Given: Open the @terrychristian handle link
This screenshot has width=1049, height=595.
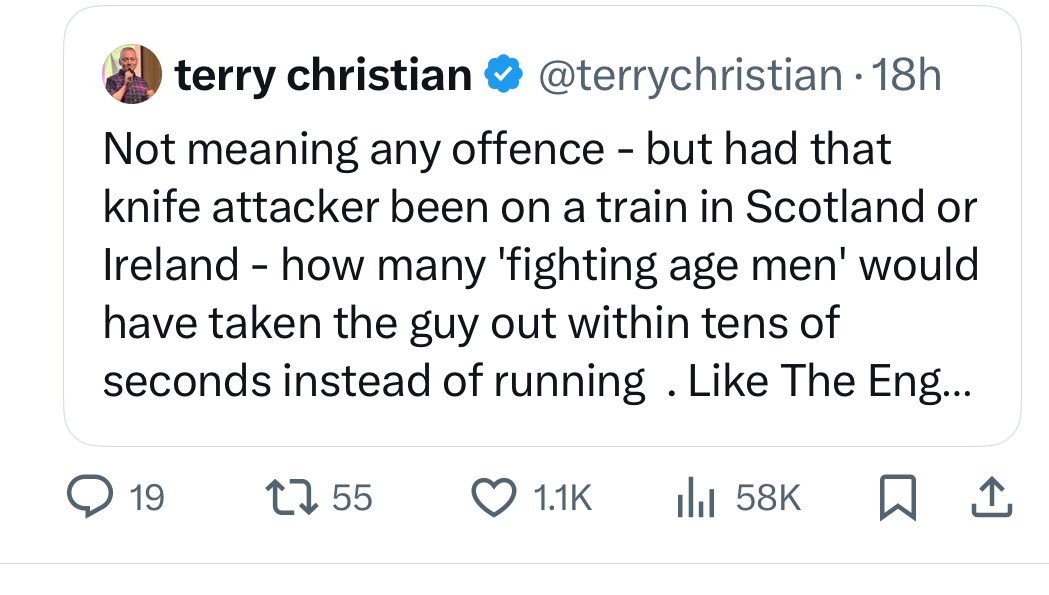Looking at the screenshot, I should coord(690,75).
